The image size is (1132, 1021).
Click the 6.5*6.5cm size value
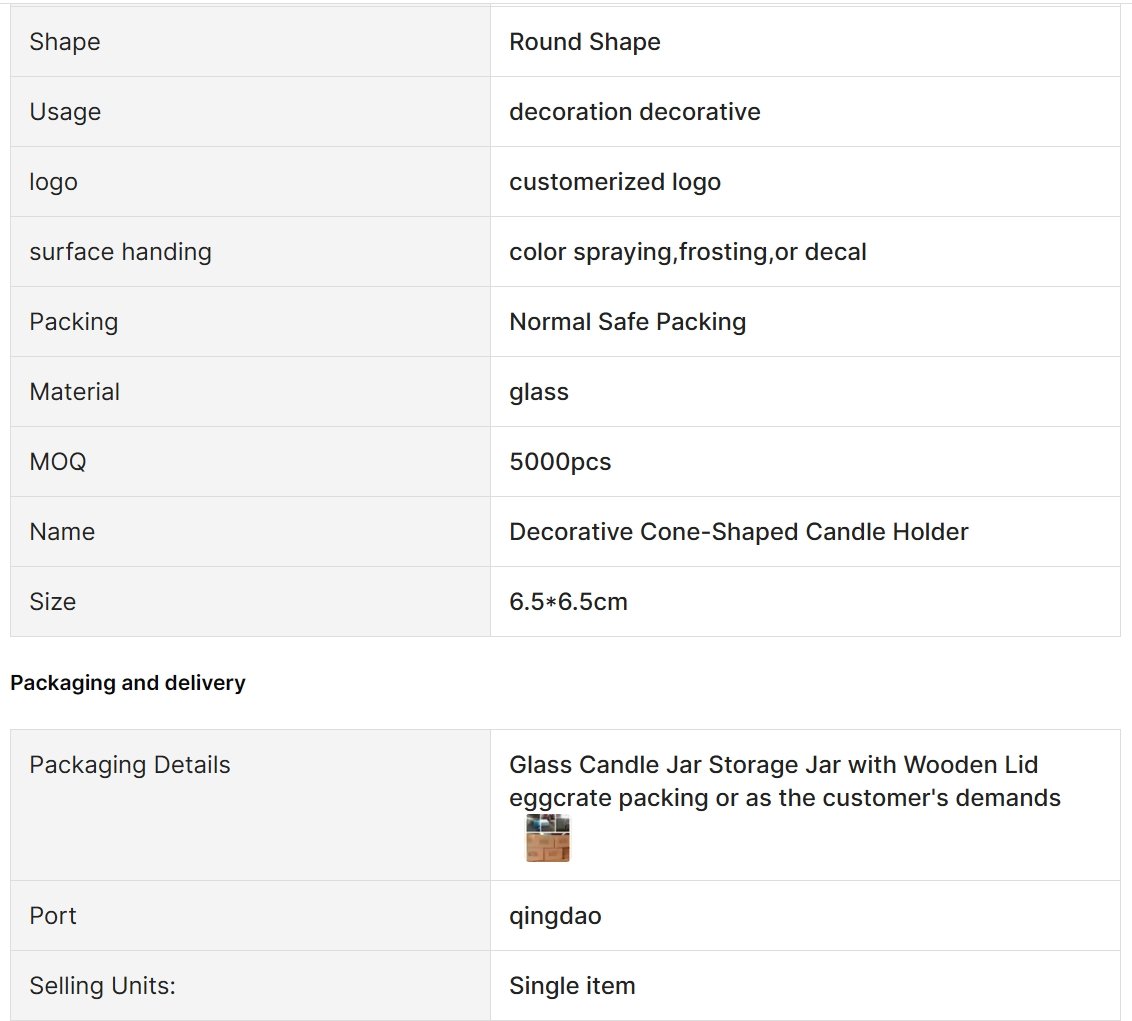coord(568,602)
